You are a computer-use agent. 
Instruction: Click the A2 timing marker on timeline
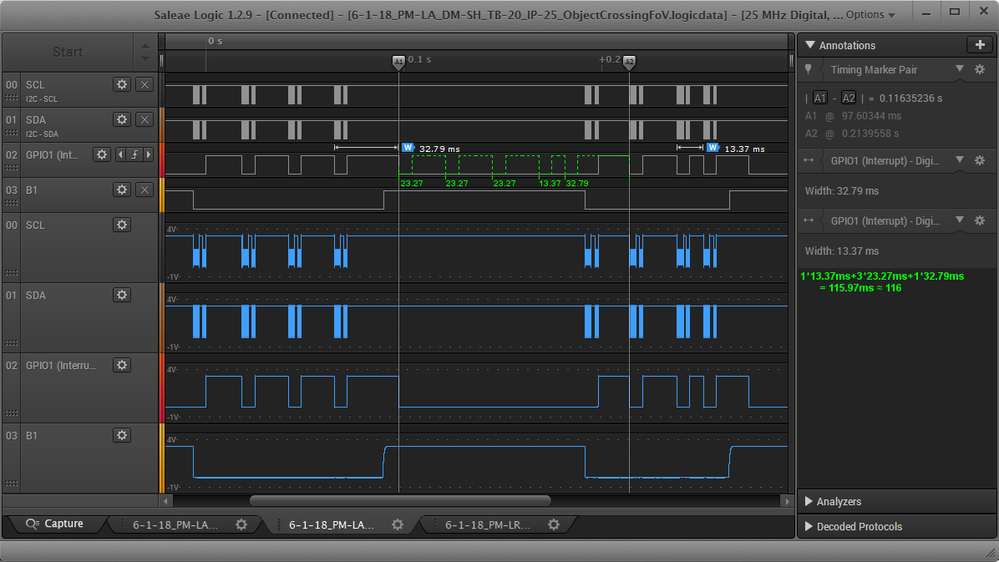pyautogui.click(x=629, y=62)
